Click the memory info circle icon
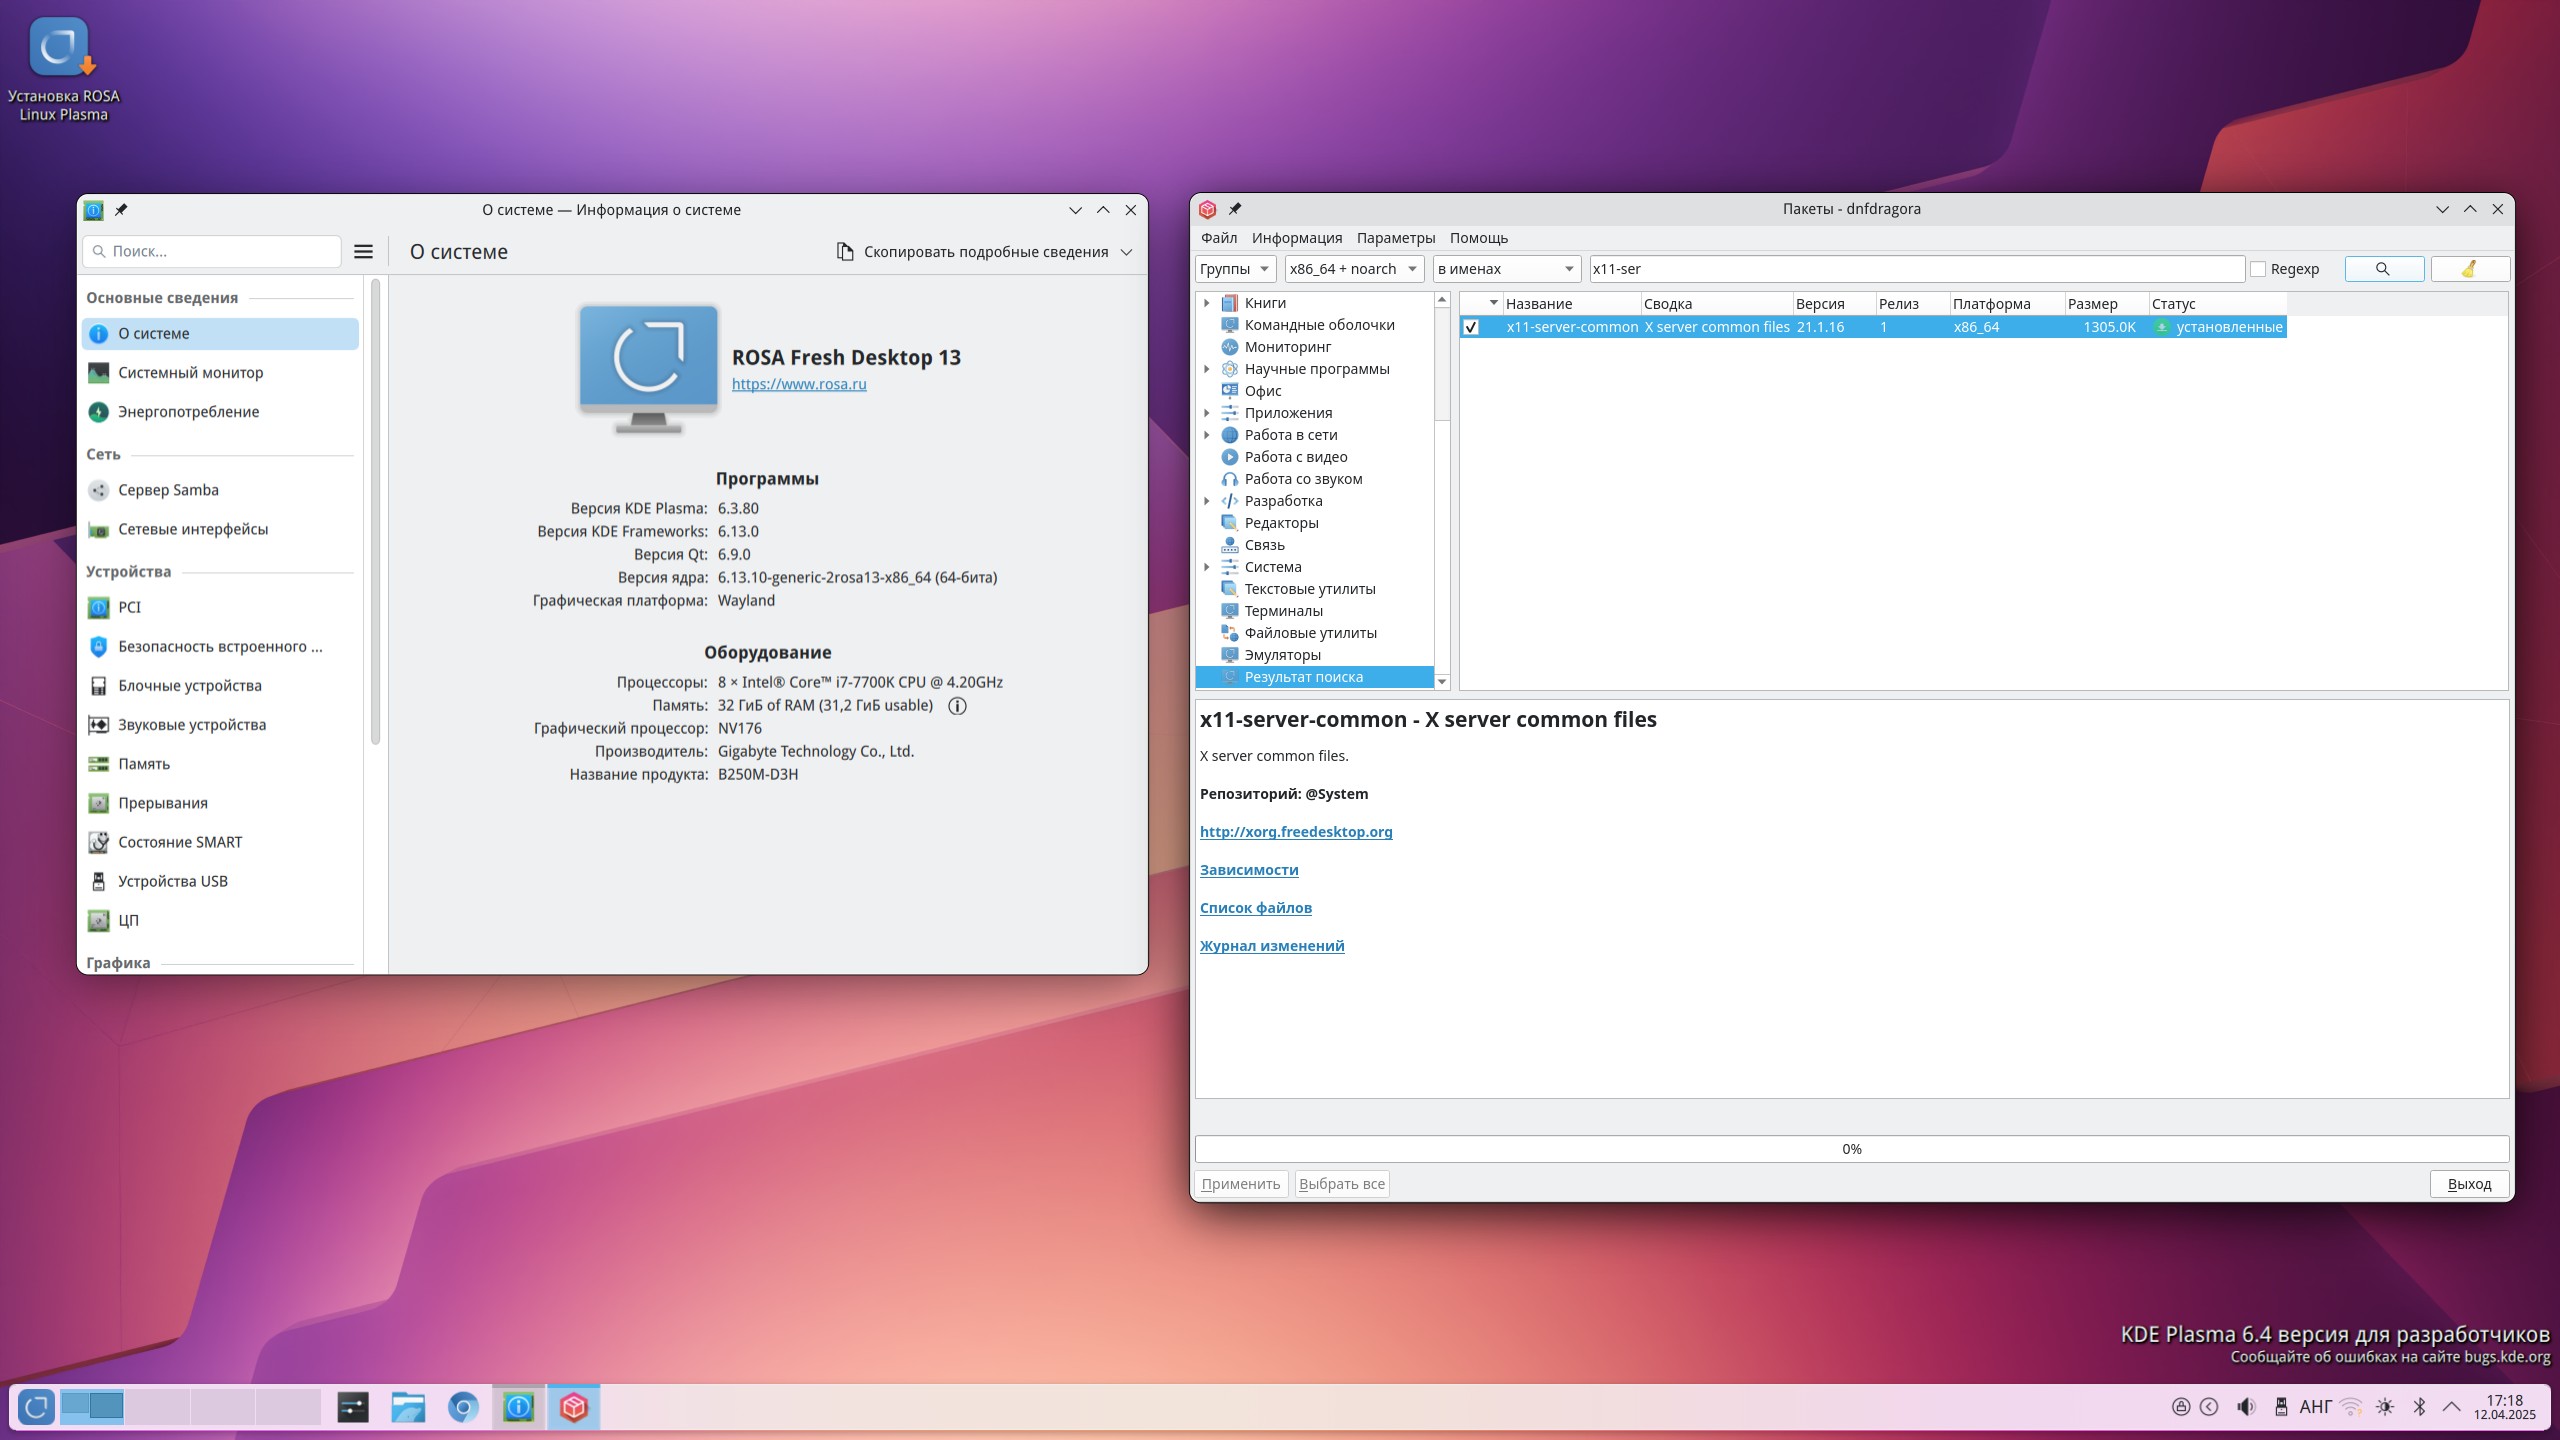Image resolution: width=2560 pixels, height=1440 pixels. pyautogui.click(x=957, y=706)
